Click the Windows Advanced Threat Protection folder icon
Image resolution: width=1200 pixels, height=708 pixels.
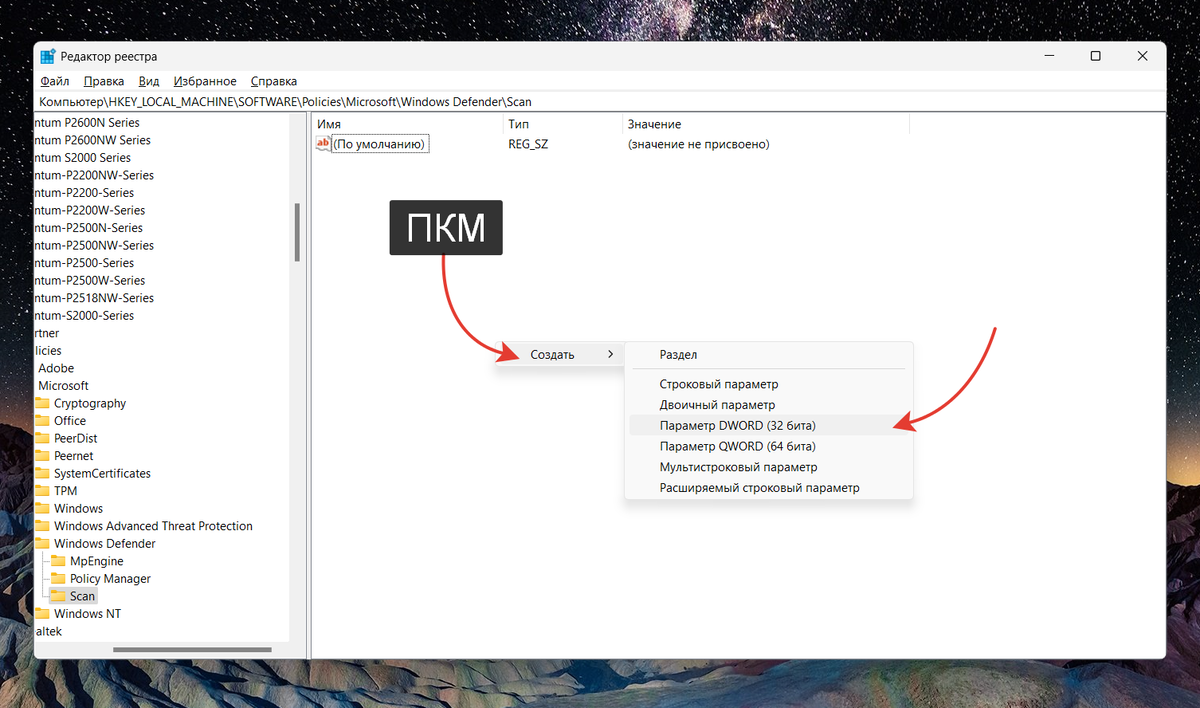coord(42,526)
